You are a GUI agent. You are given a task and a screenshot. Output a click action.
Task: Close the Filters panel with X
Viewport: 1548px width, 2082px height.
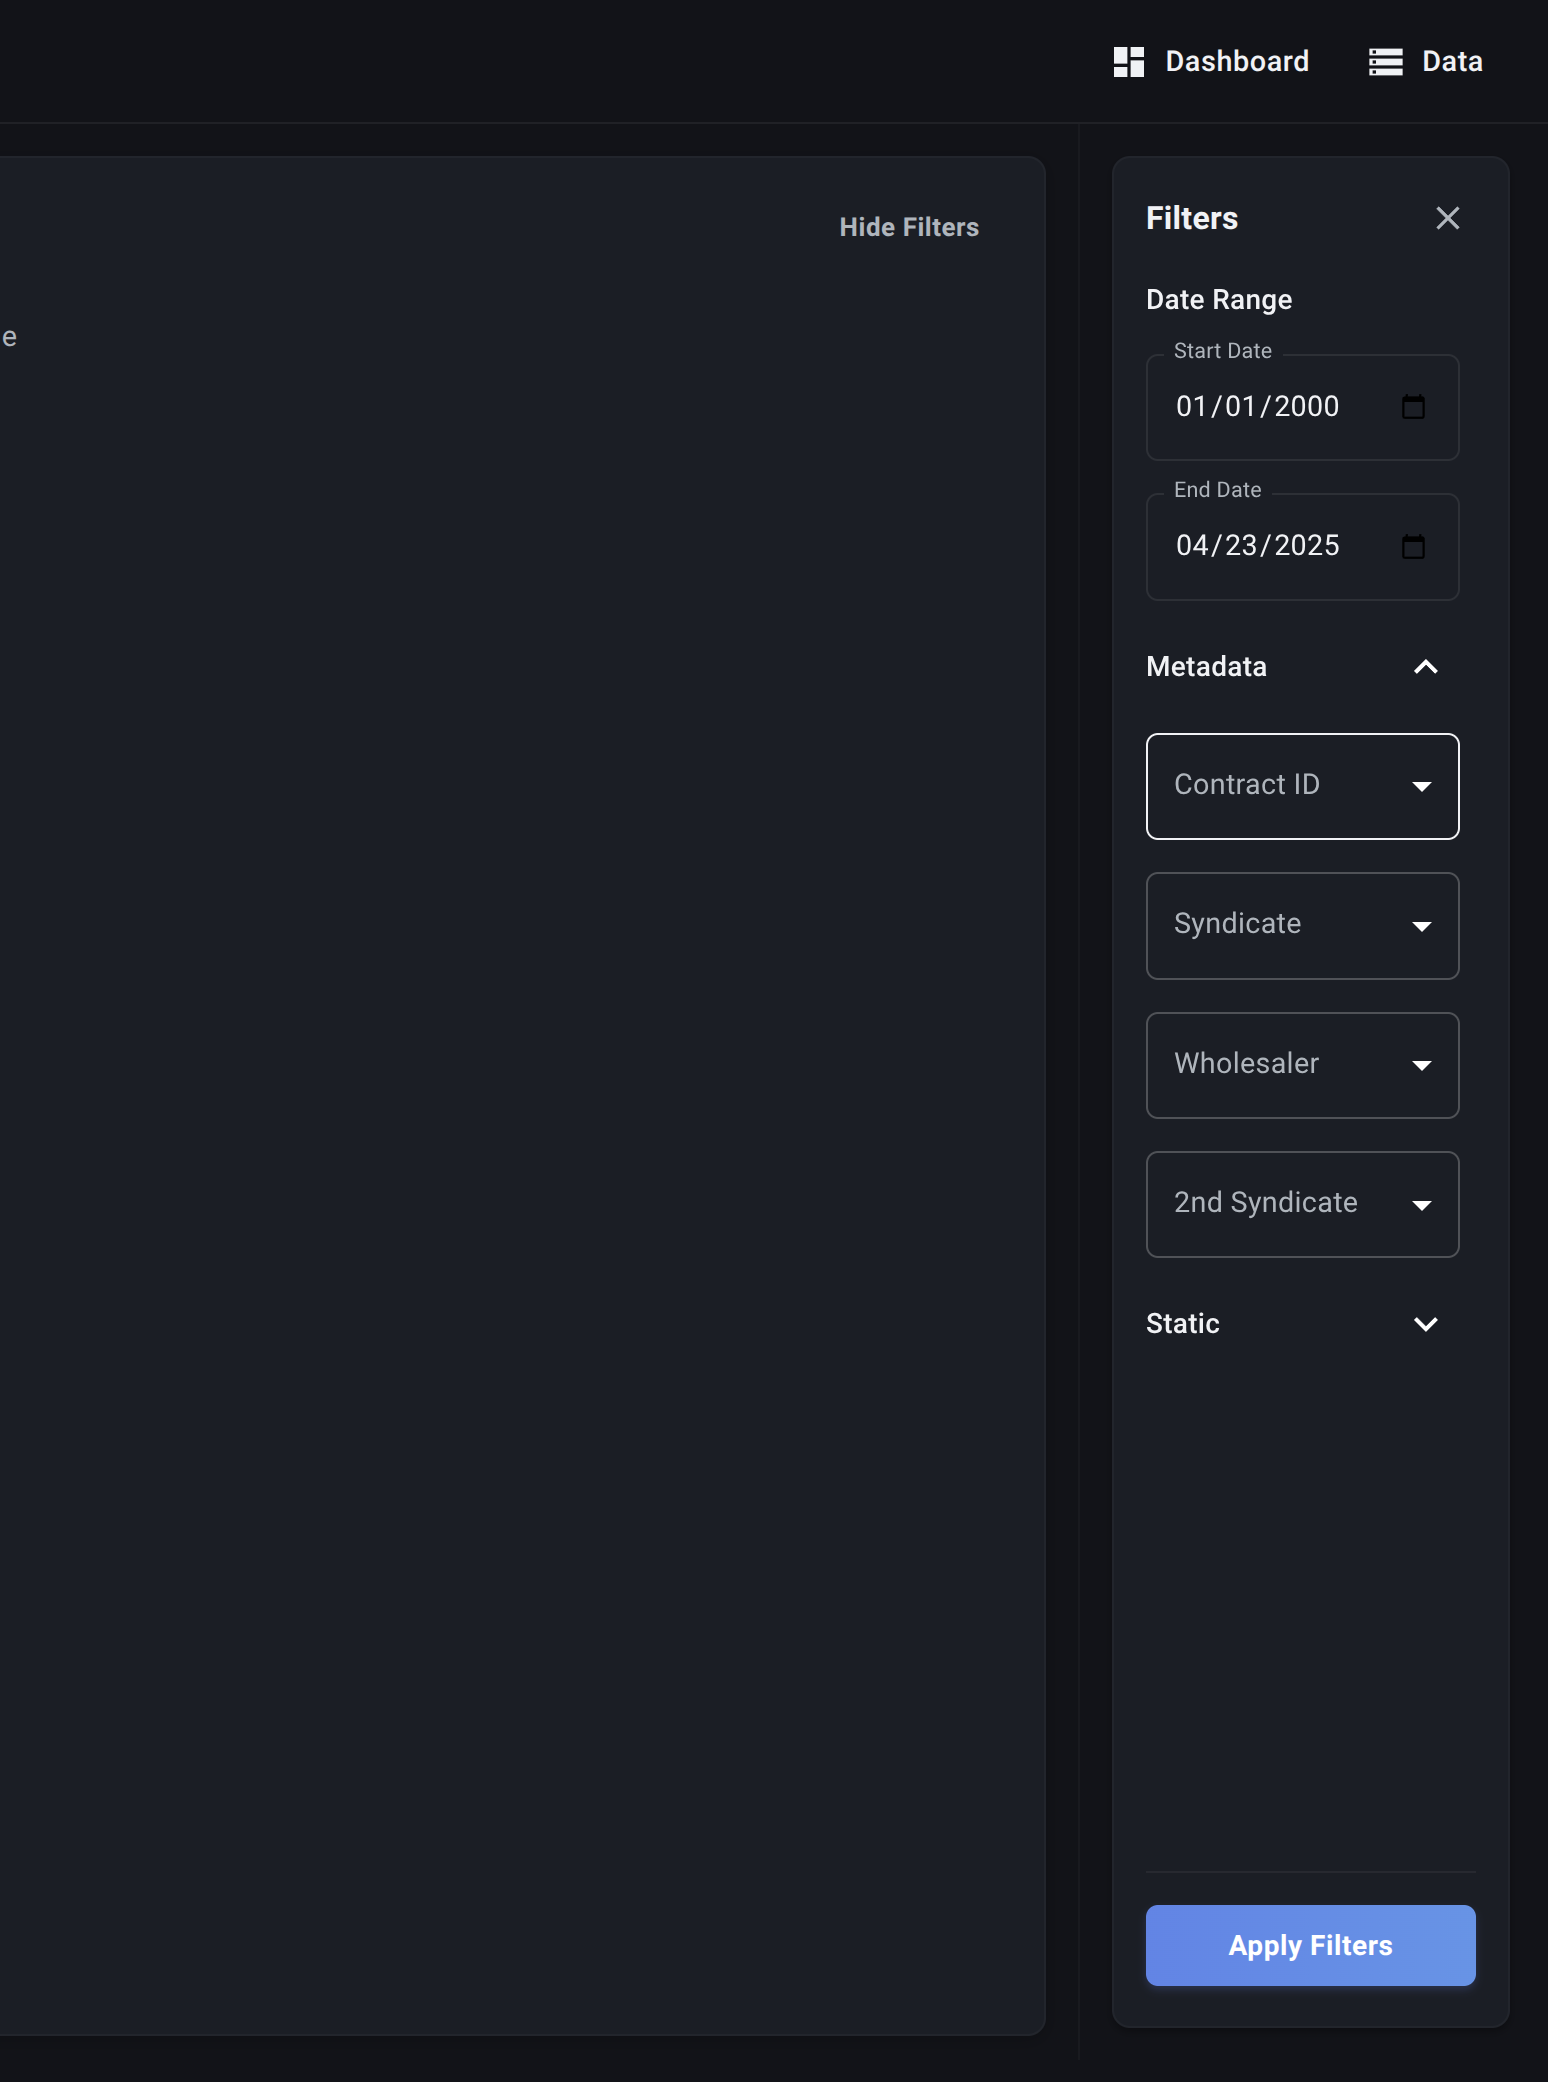point(1447,218)
